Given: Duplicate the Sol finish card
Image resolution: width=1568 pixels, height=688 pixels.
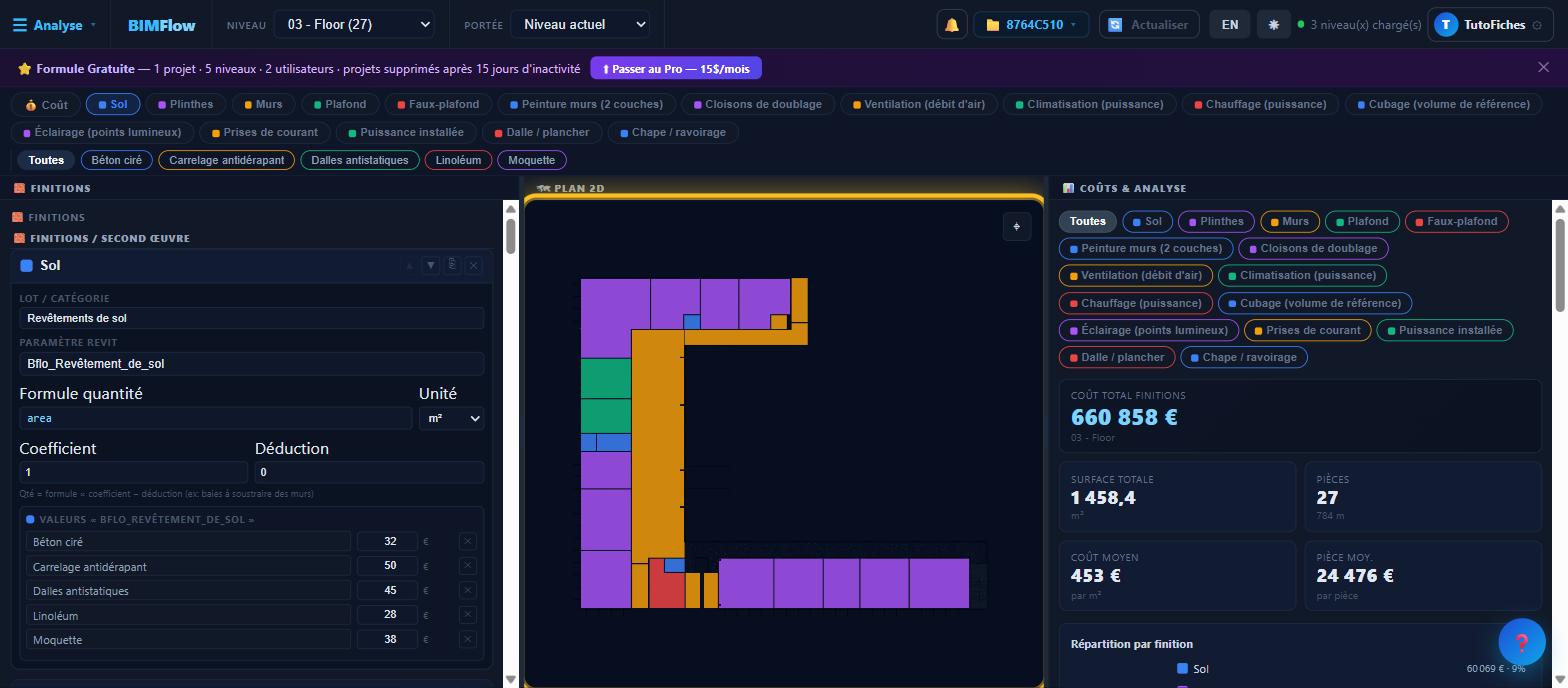Looking at the screenshot, I should (452, 265).
